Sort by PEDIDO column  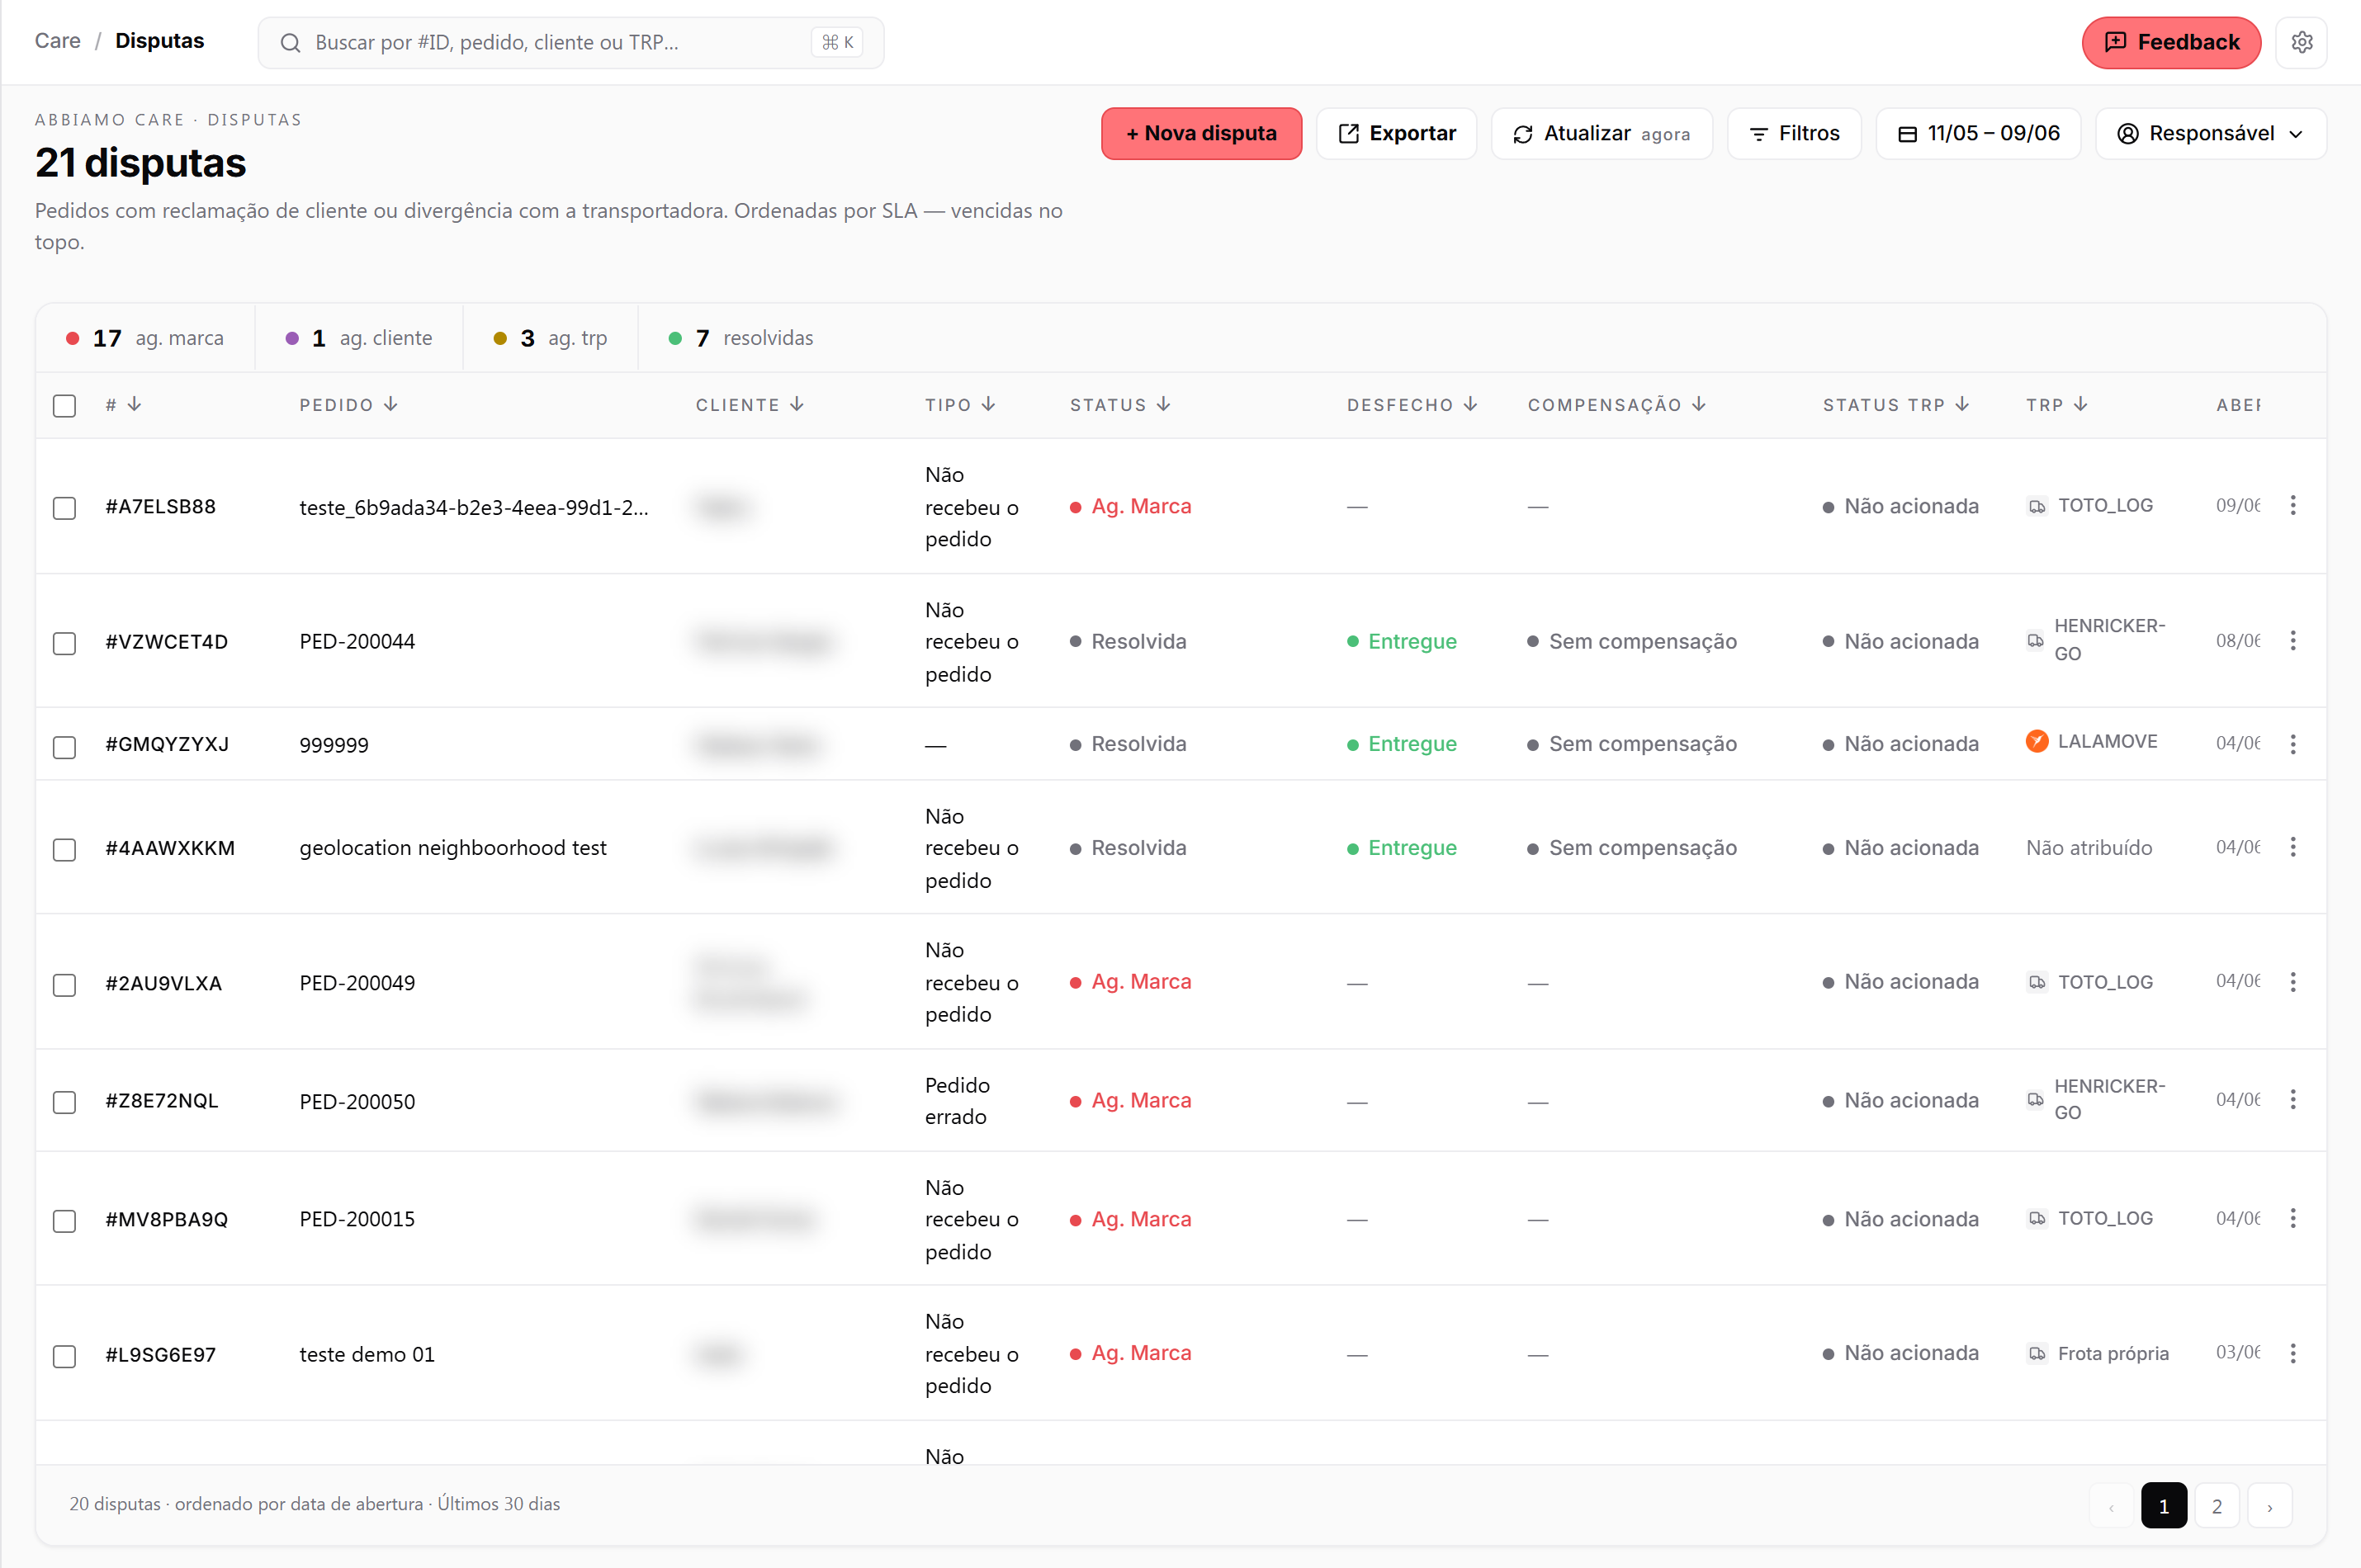click(x=348, y=404)
